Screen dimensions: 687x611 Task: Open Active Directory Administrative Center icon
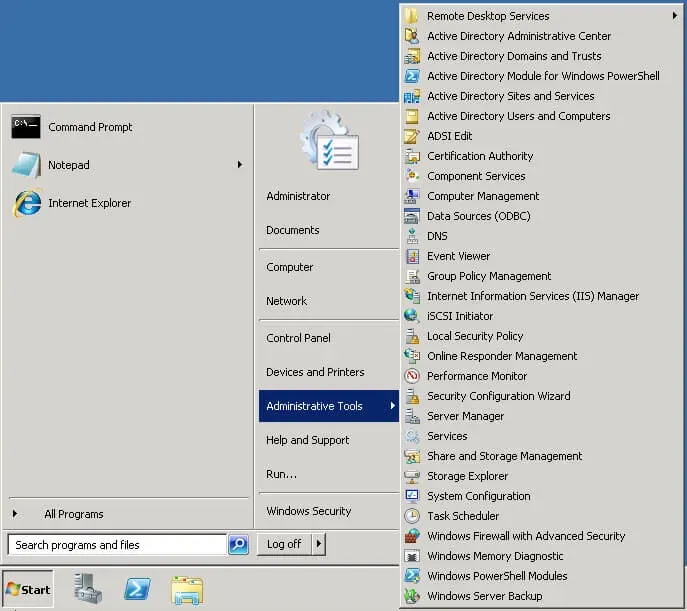click(x=412, y=36)
